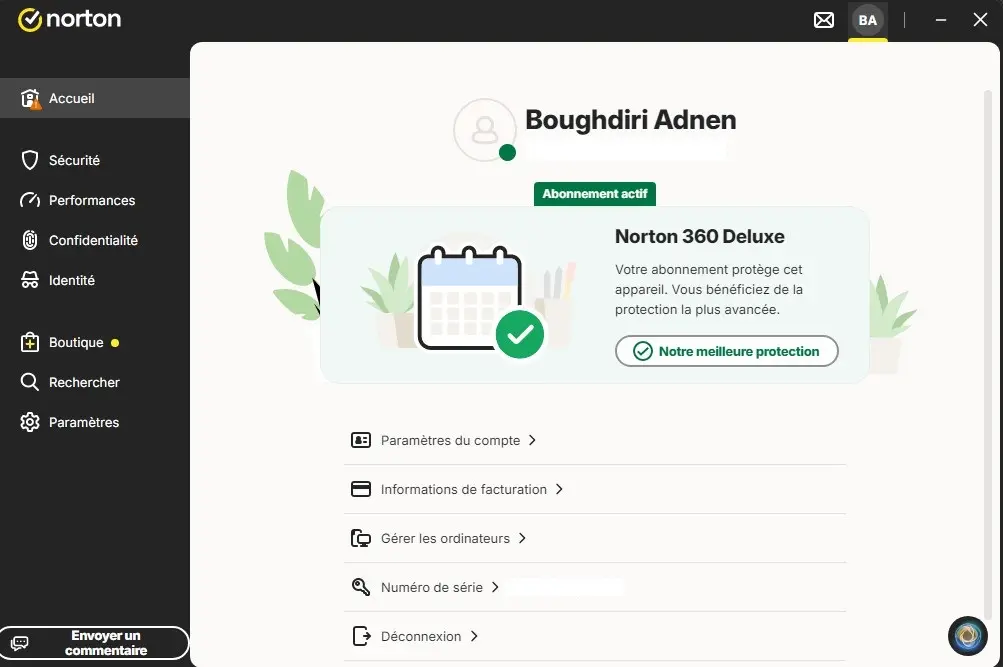This screenshot has height=667, width=1003.
Task: Open Sécurité shield in sidebar
Action: [x=30, y=160]
